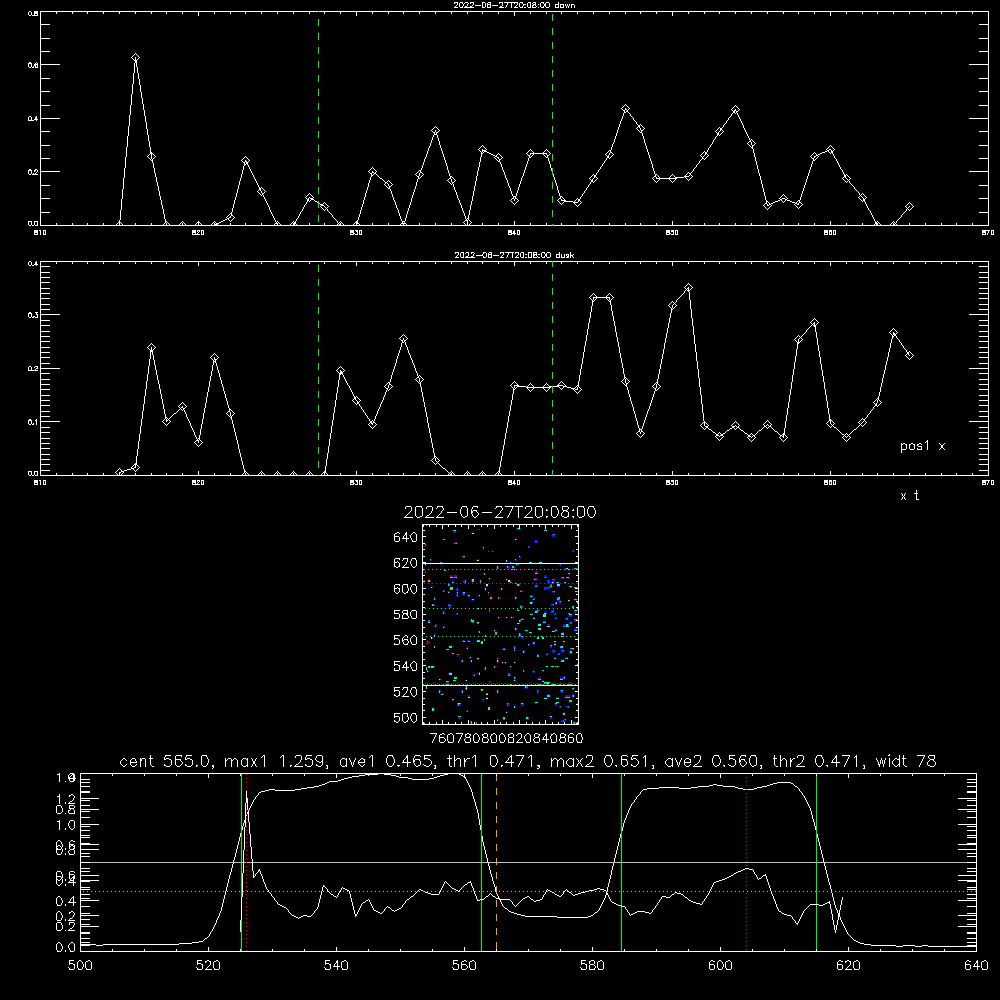
Task: Click the left green dashed line in dawn plot
Action: click(318, 118)
